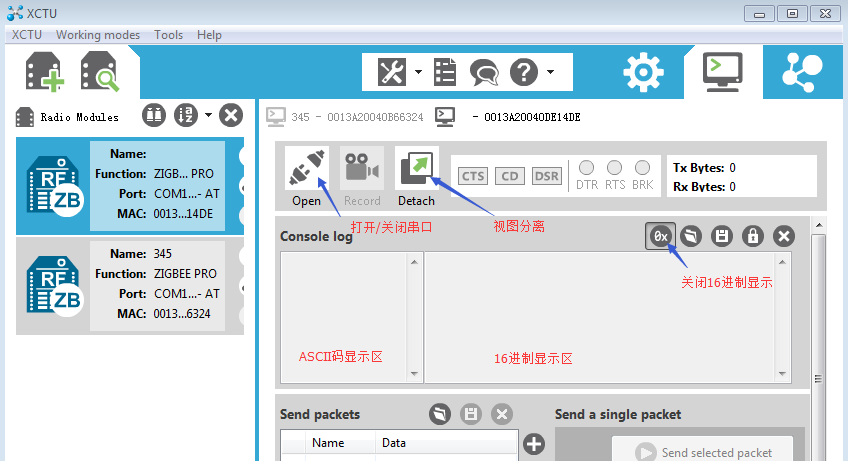This screenshot has width=848, height=461.
Task: Open the Tools wrench icon
Action: (x=392, y=72)
